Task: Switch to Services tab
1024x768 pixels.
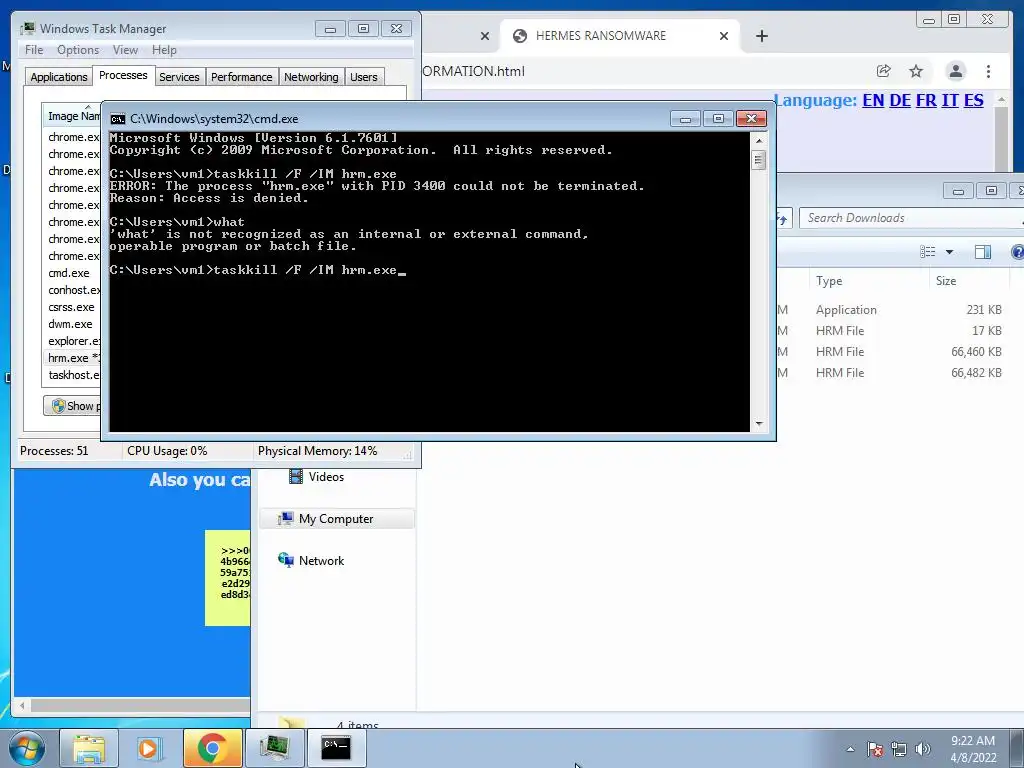Action: [x=179, y=77]
